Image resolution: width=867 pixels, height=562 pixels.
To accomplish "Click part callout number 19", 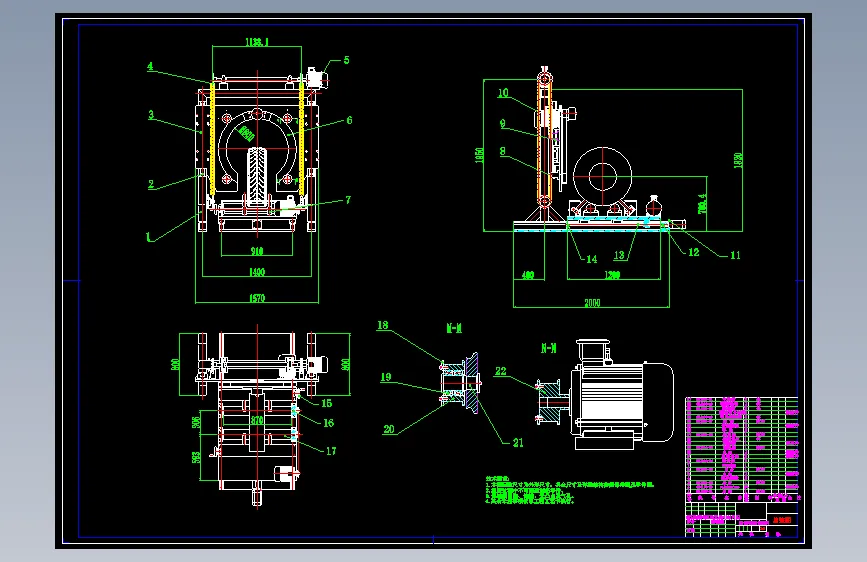I will coord(386,377).
